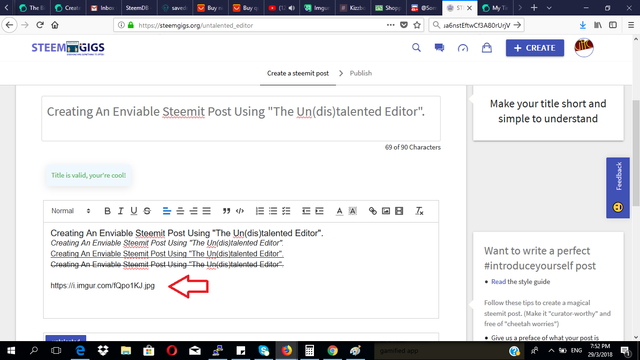This screenshot has height=360, width=640.
Task: Align text left
Action: (x=167, y=211)
